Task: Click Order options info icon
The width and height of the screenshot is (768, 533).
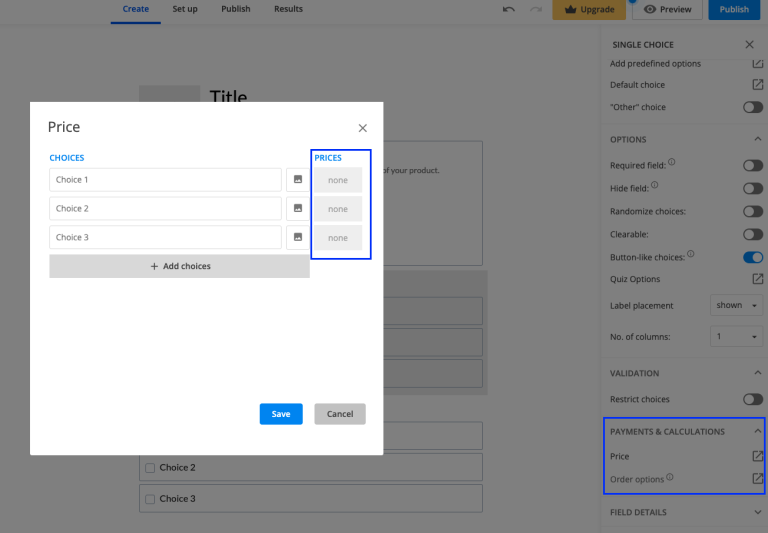Action: [670, 477]
